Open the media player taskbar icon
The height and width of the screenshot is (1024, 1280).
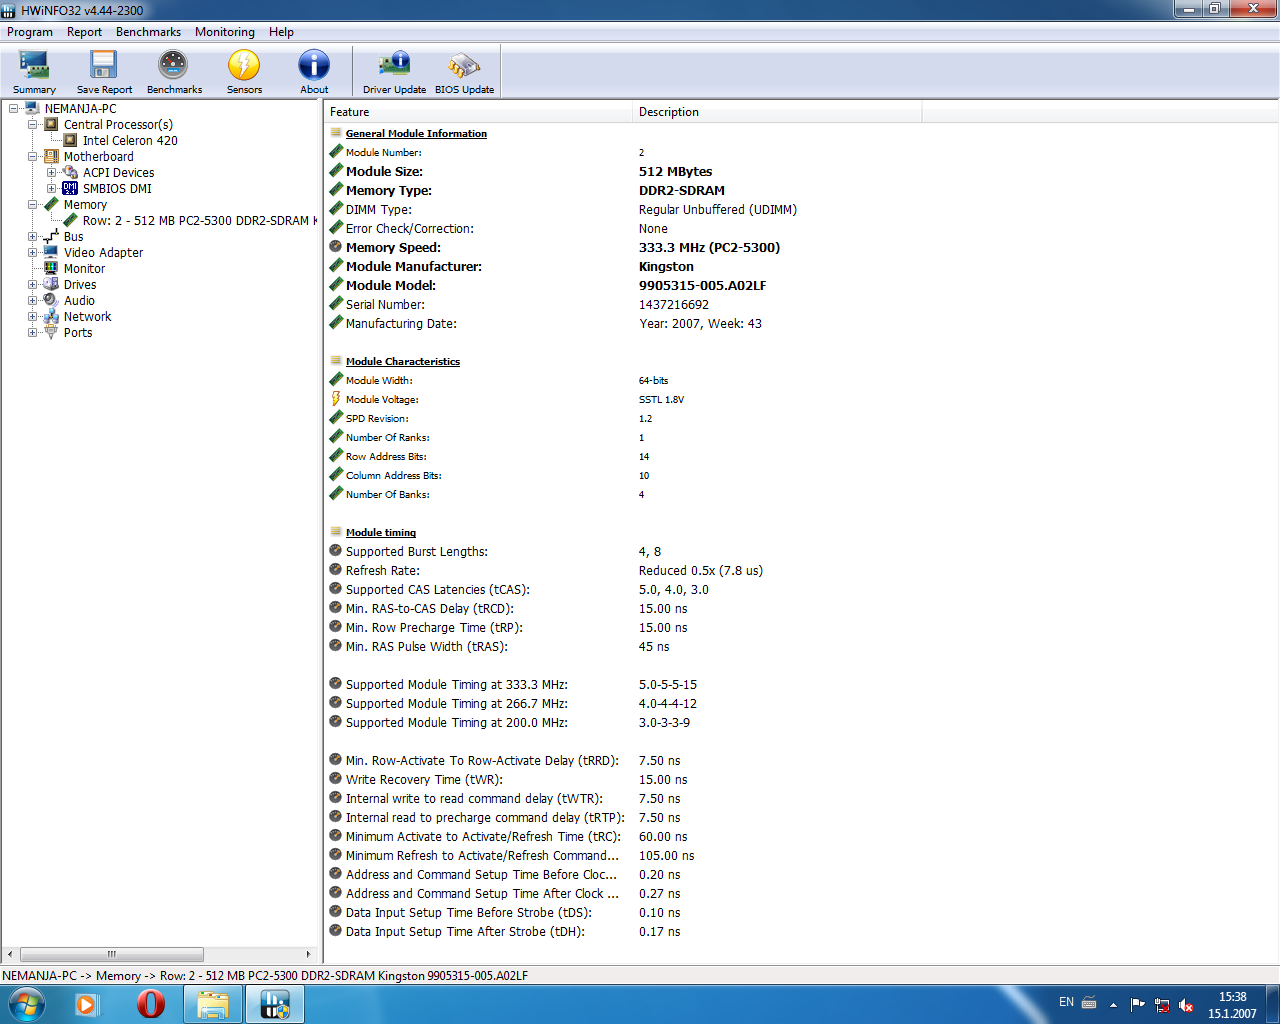coord(87,1003)
